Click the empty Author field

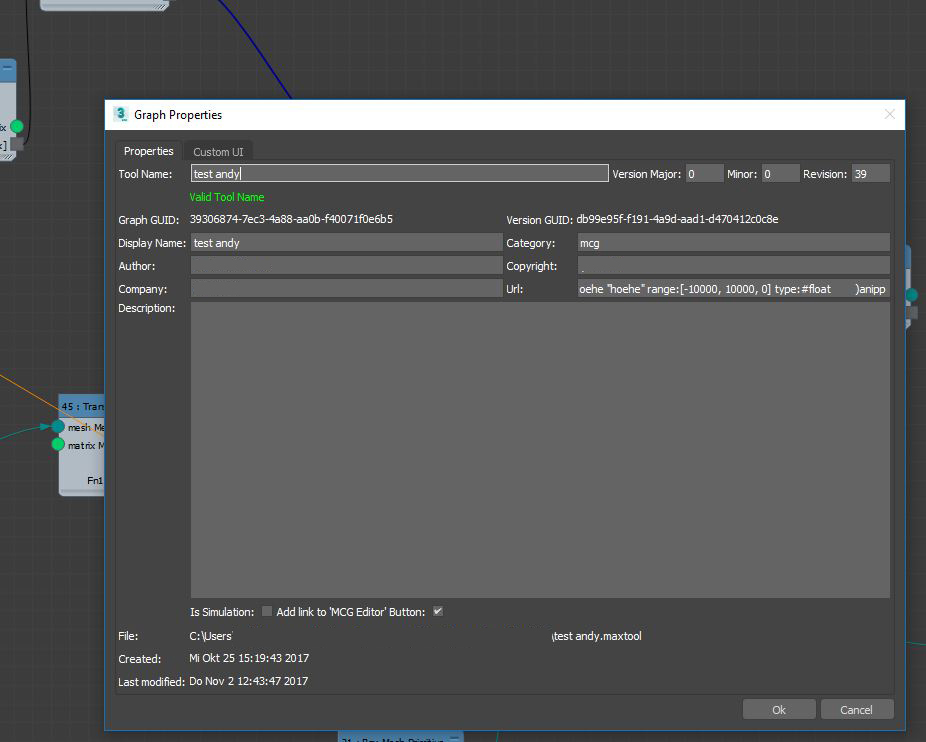[x=345, y=265]
